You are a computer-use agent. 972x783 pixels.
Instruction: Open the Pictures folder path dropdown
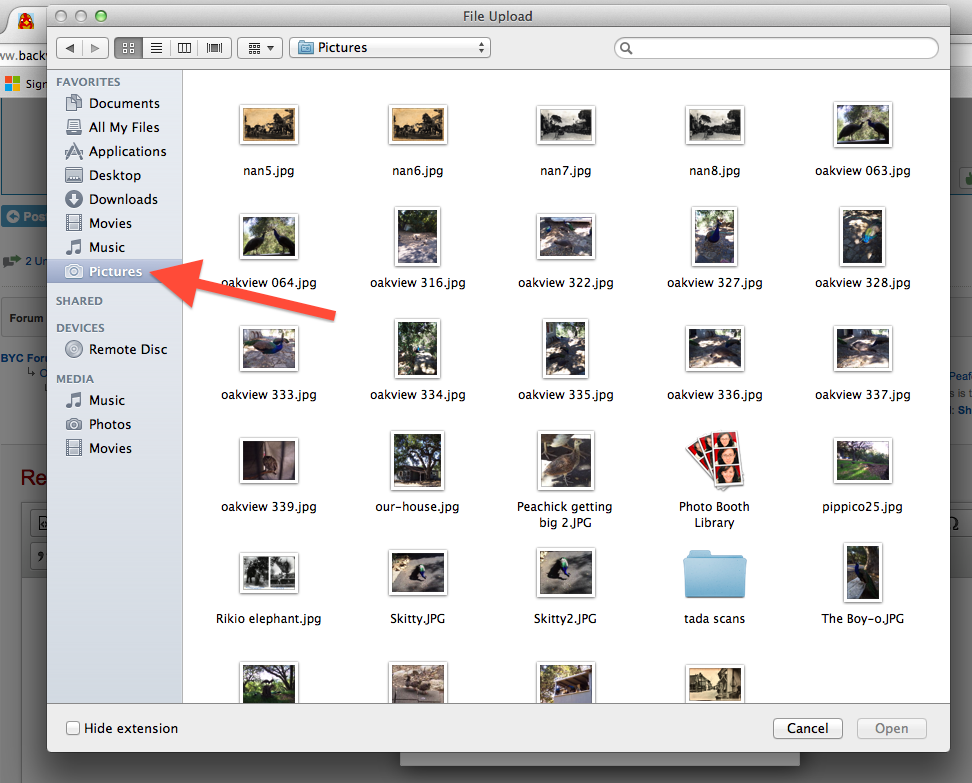click(390, 47)
